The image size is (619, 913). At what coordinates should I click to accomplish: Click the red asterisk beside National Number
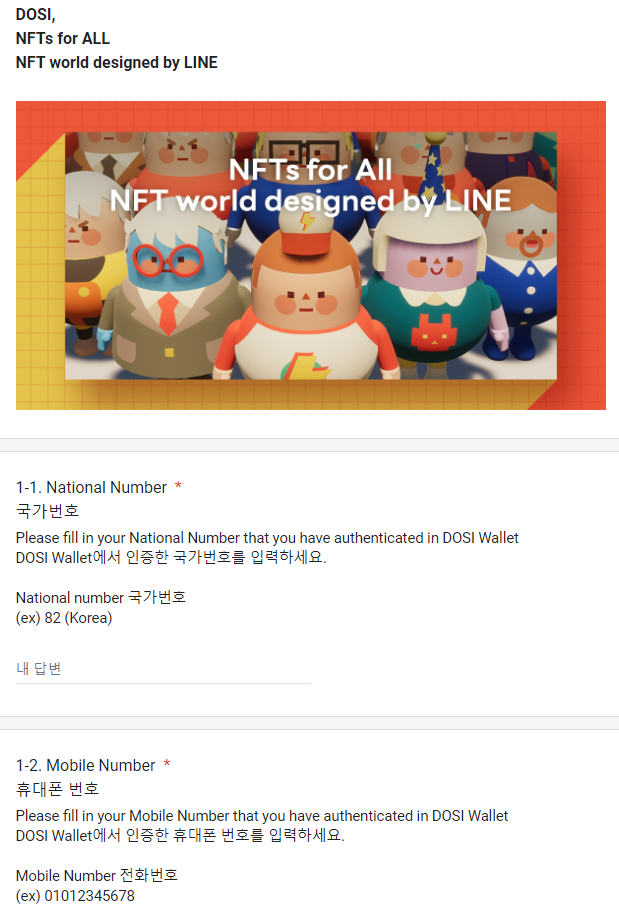click(178, 486)
